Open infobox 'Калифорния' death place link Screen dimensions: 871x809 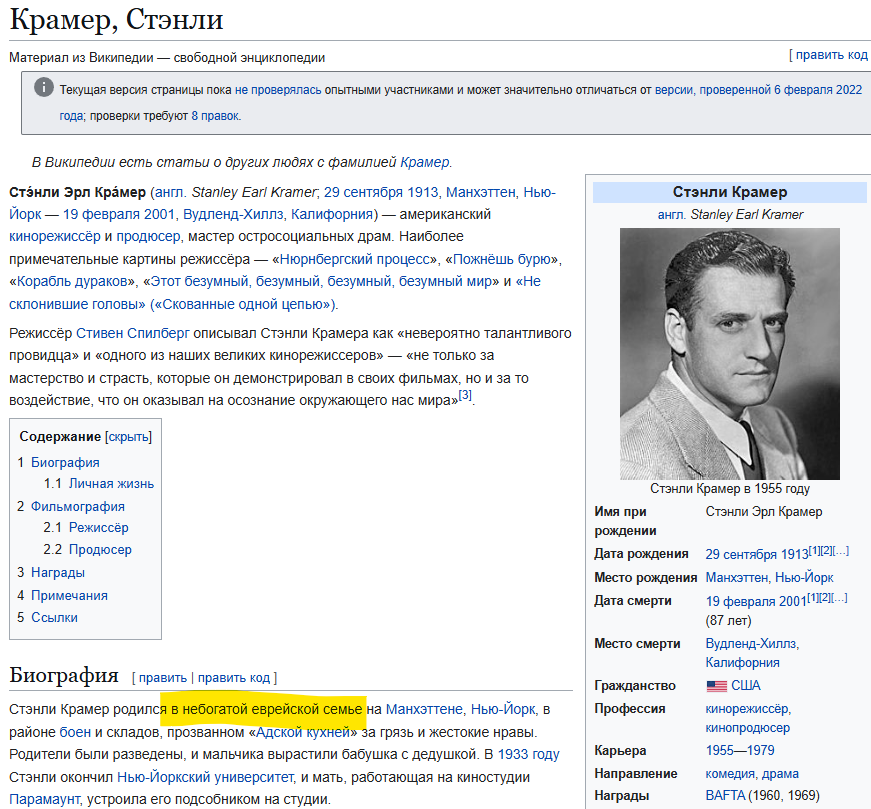pos(742,663)
